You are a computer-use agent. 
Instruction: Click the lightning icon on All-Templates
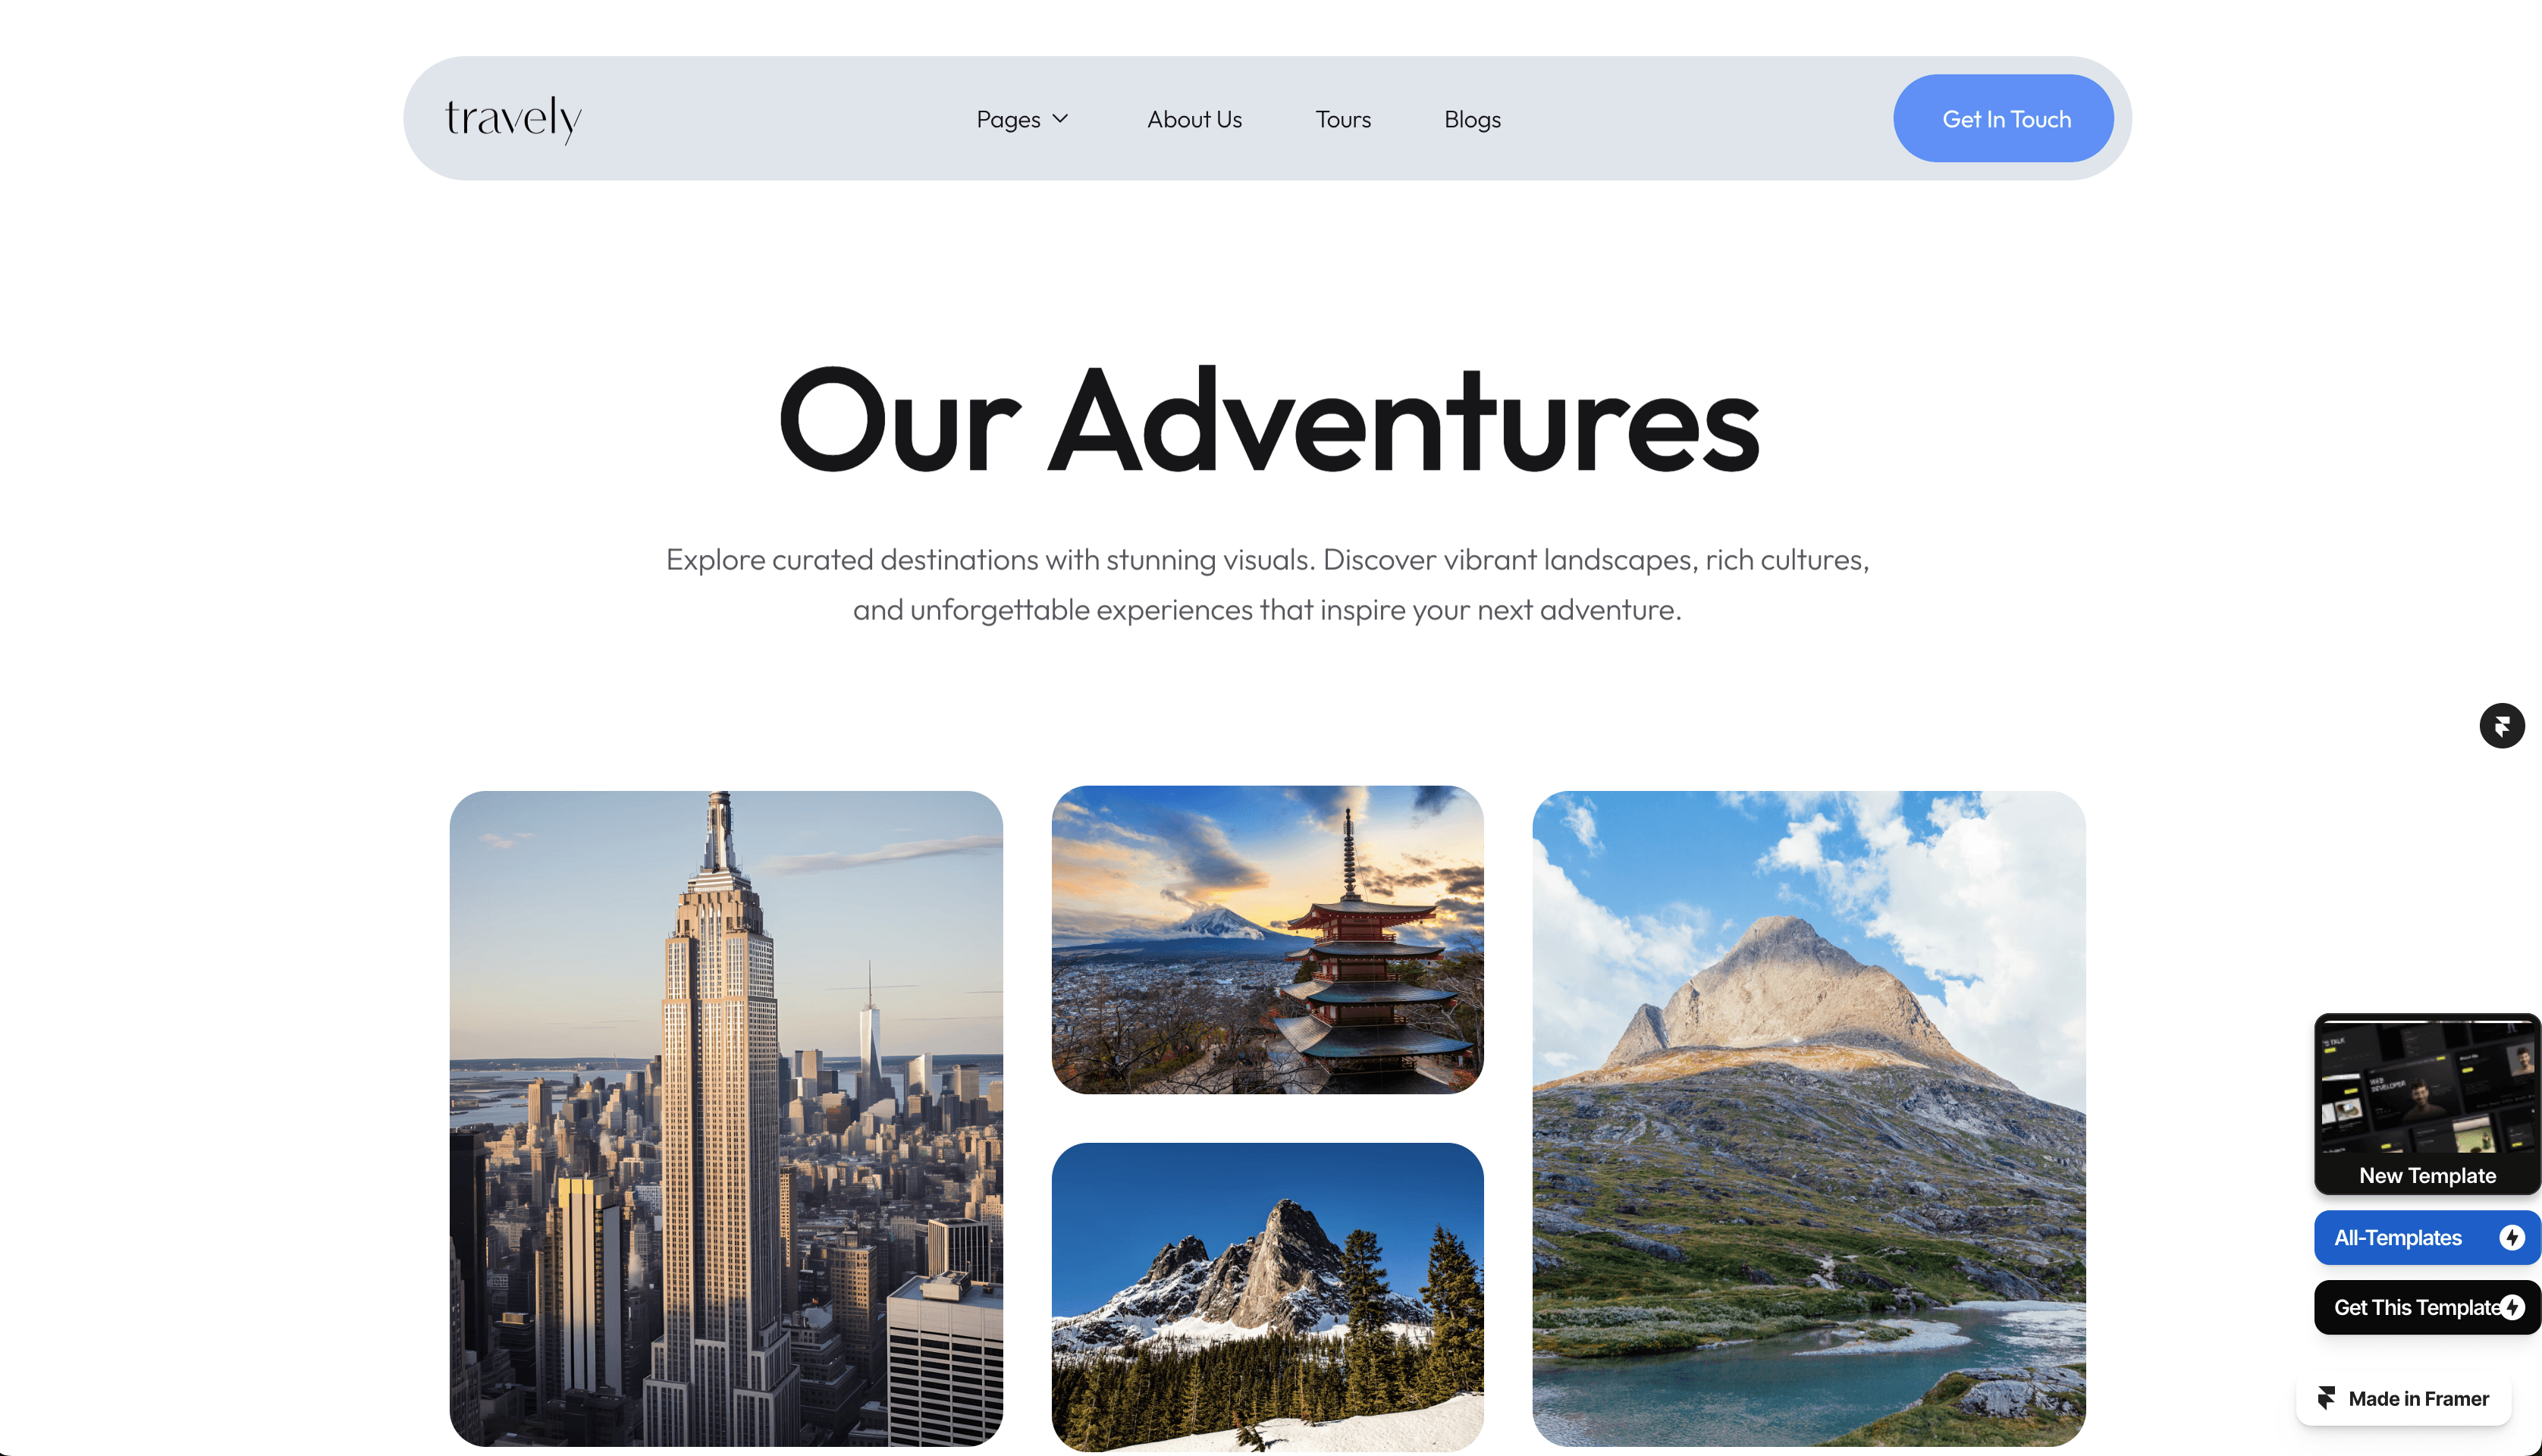(2511, 1237)
